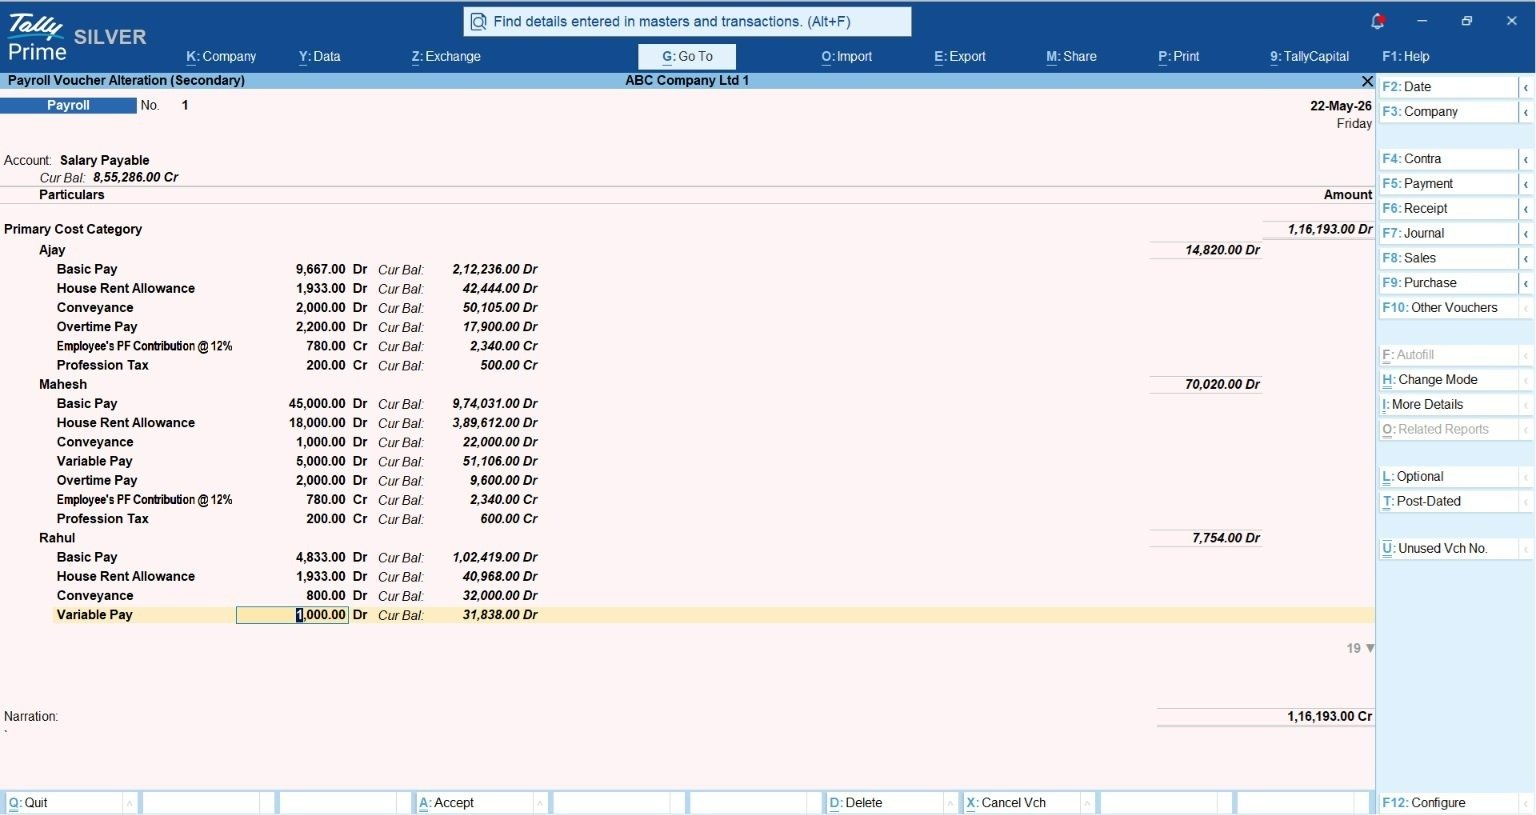Switch to F8: Sales voucher
The width and height of the screenshot is (1536, 815).
tap(1450, 258)
